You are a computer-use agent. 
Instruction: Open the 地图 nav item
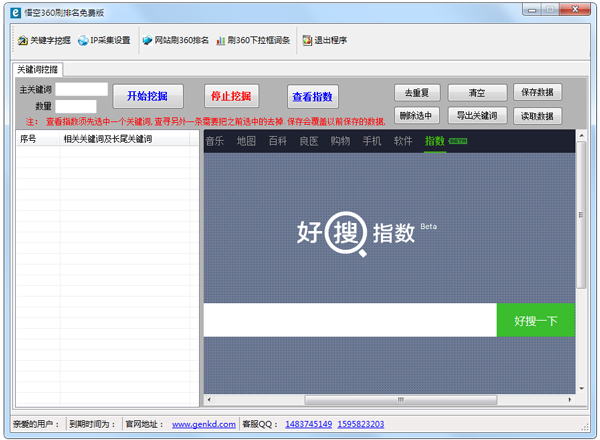(x=246, y=141)
